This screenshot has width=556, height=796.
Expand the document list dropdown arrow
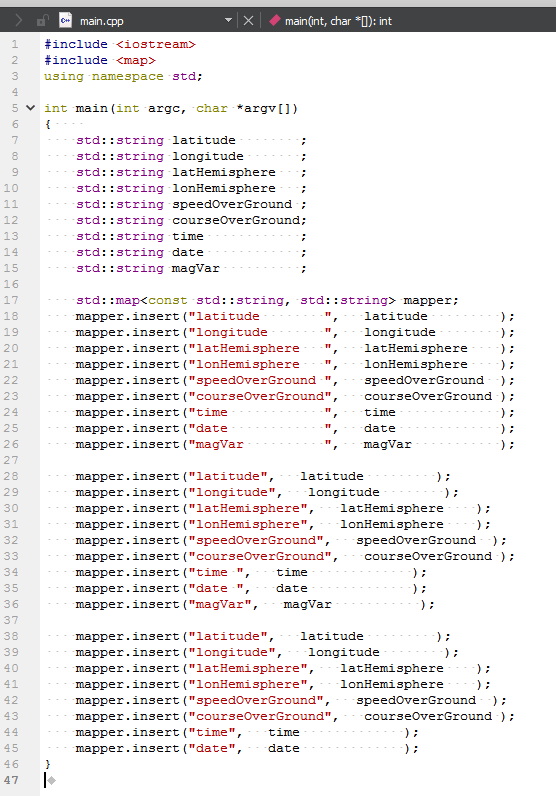pos(228,20)
